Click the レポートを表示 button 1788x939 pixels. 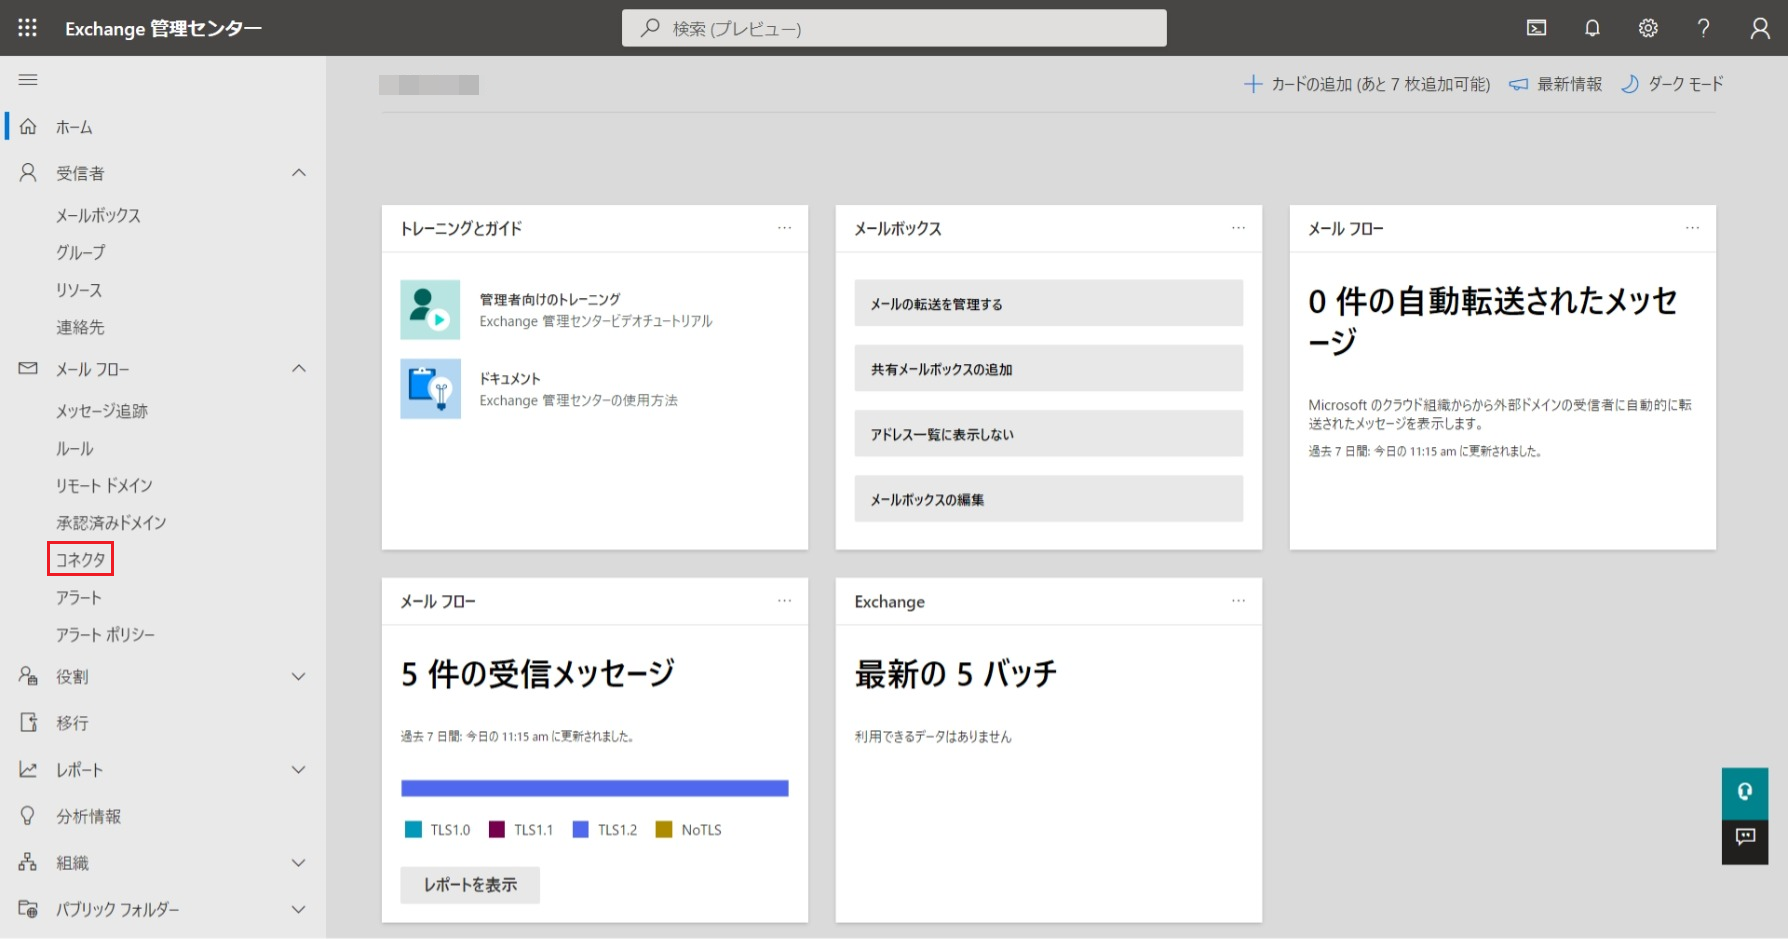[470, 885]
